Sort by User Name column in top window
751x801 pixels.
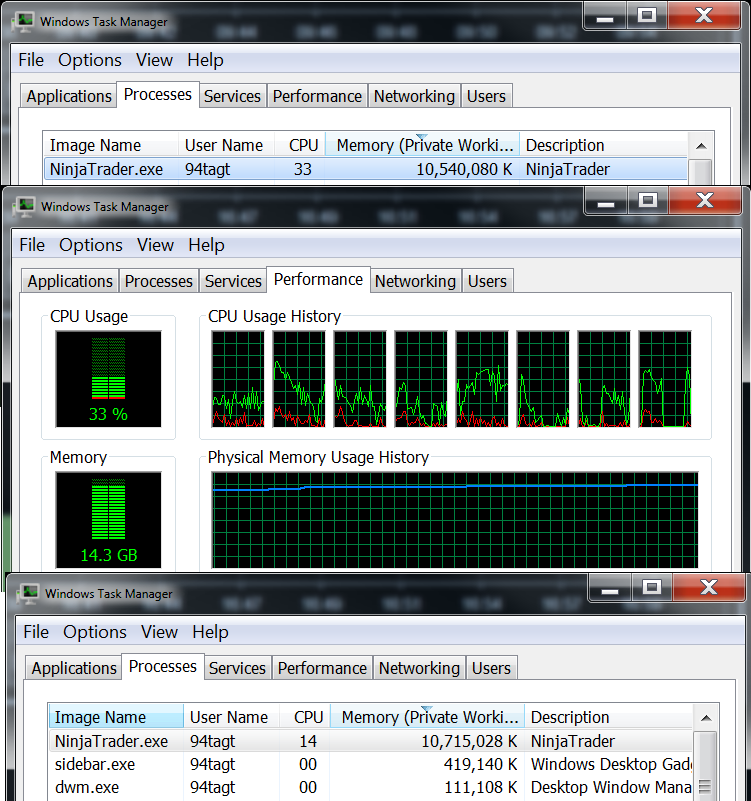[226, 145]
